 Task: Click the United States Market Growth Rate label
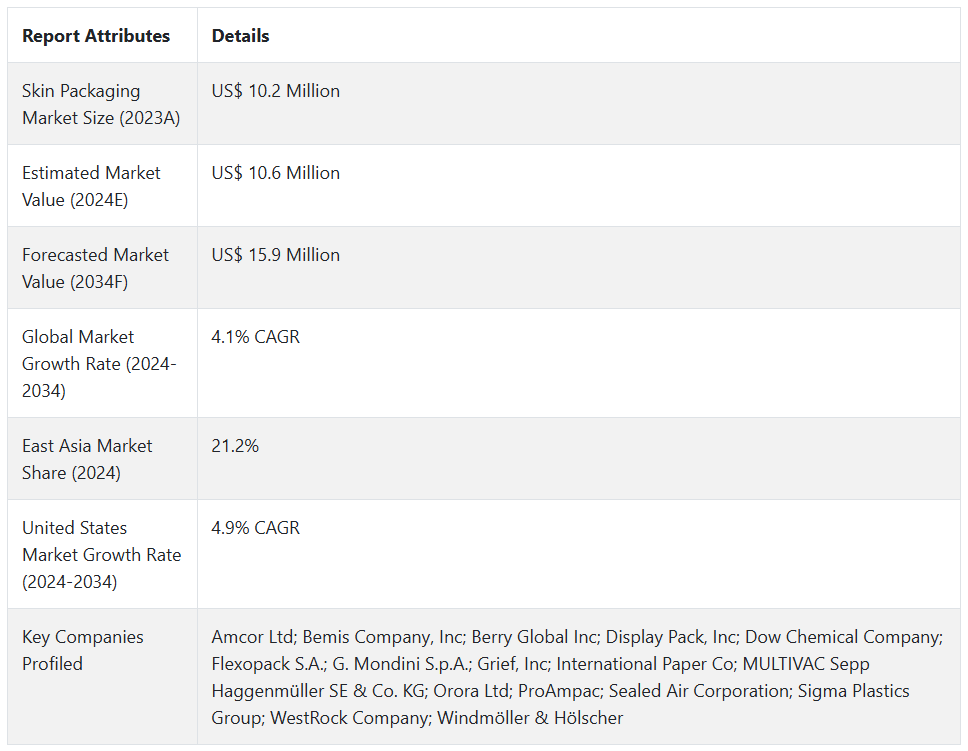pyautogui.click(x=101, y=554)
